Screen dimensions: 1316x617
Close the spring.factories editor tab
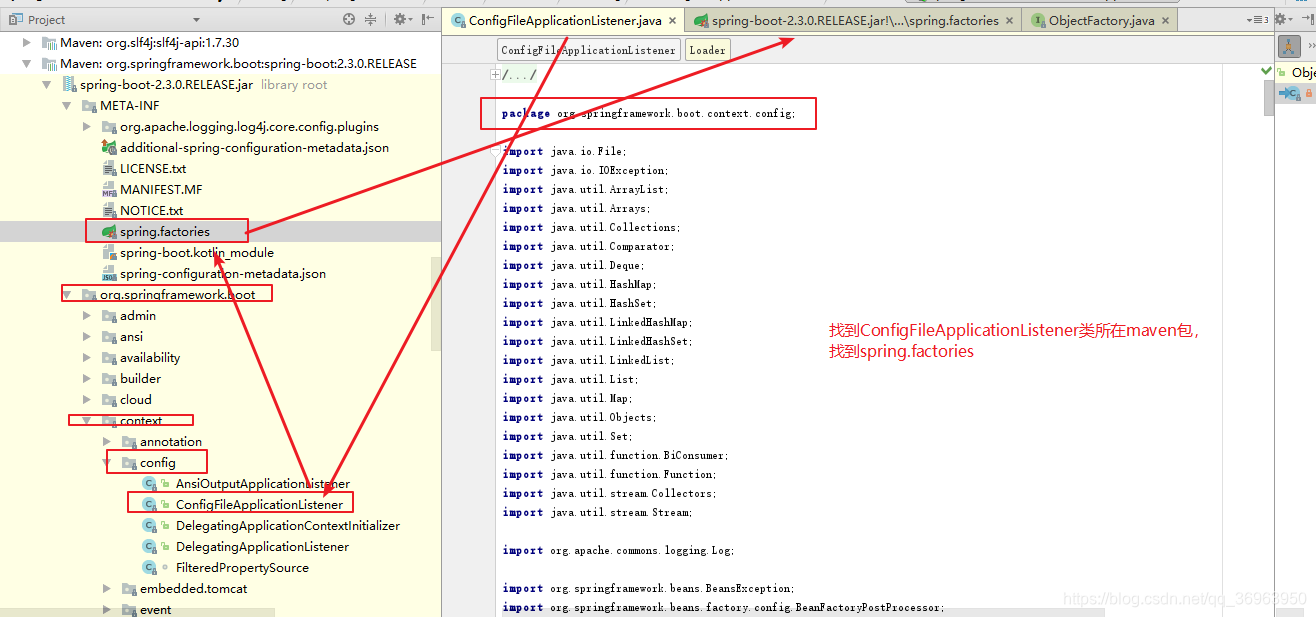(x=1009, y=20)
